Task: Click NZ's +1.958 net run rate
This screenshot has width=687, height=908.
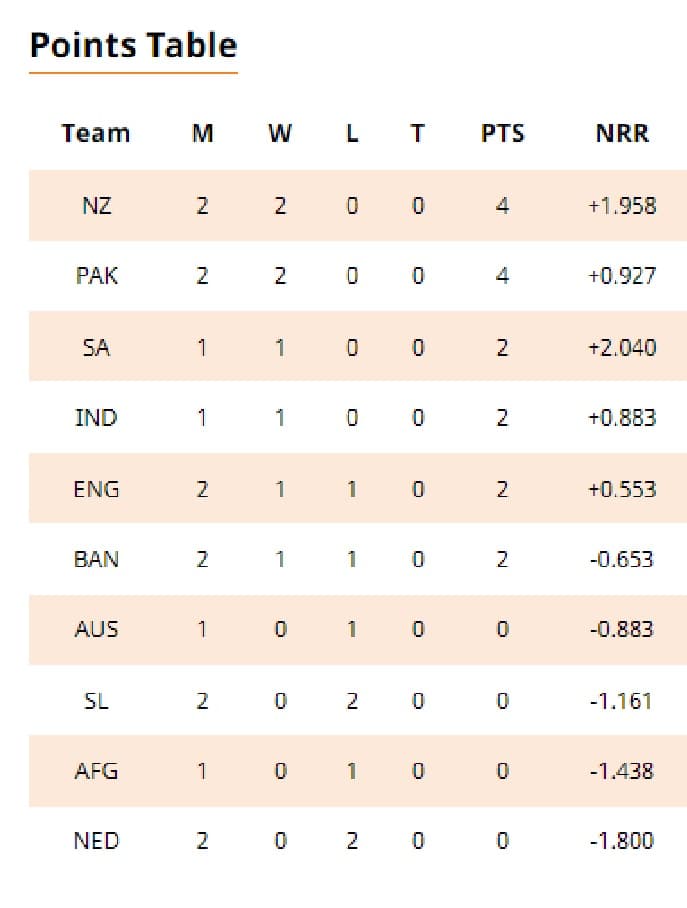Action: point(622,206)
